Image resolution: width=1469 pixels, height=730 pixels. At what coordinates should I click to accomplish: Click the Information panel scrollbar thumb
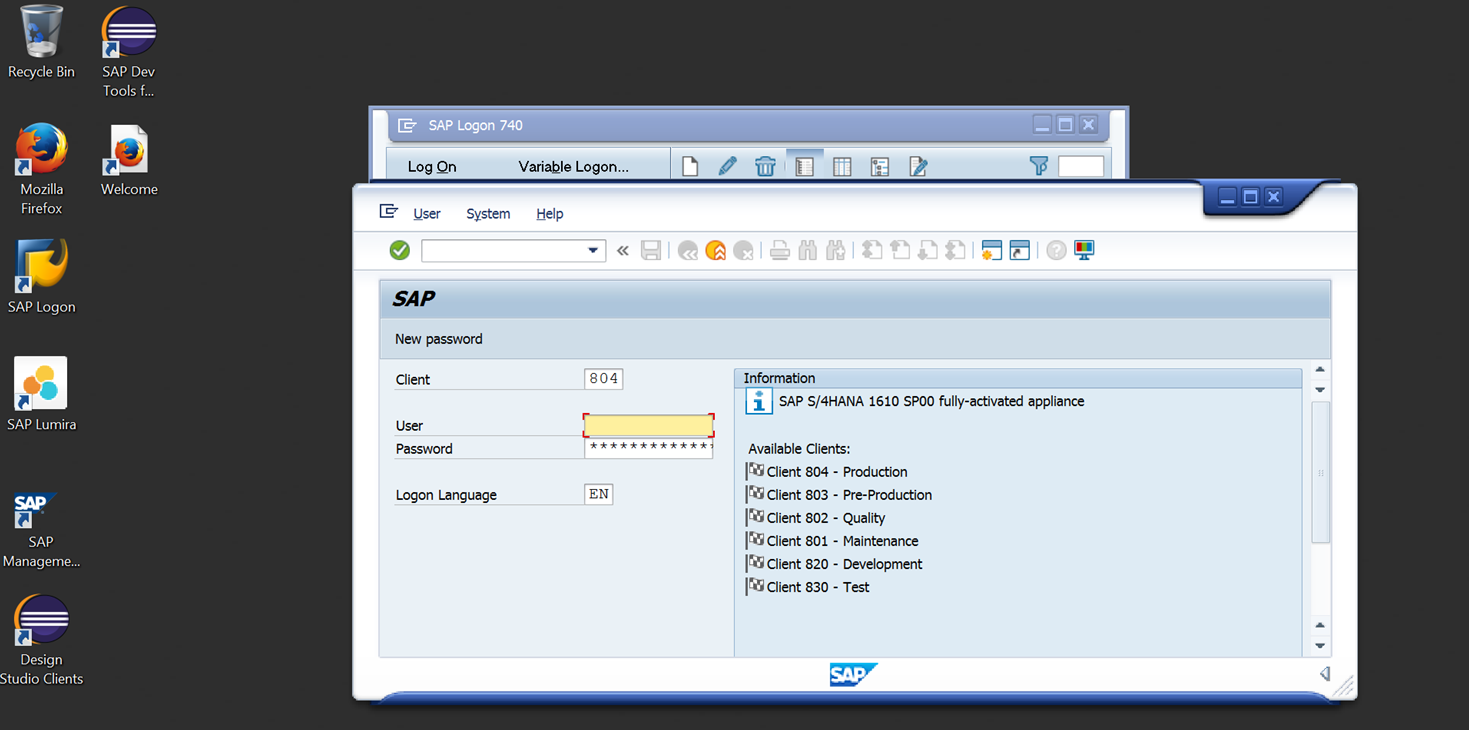1320,472
